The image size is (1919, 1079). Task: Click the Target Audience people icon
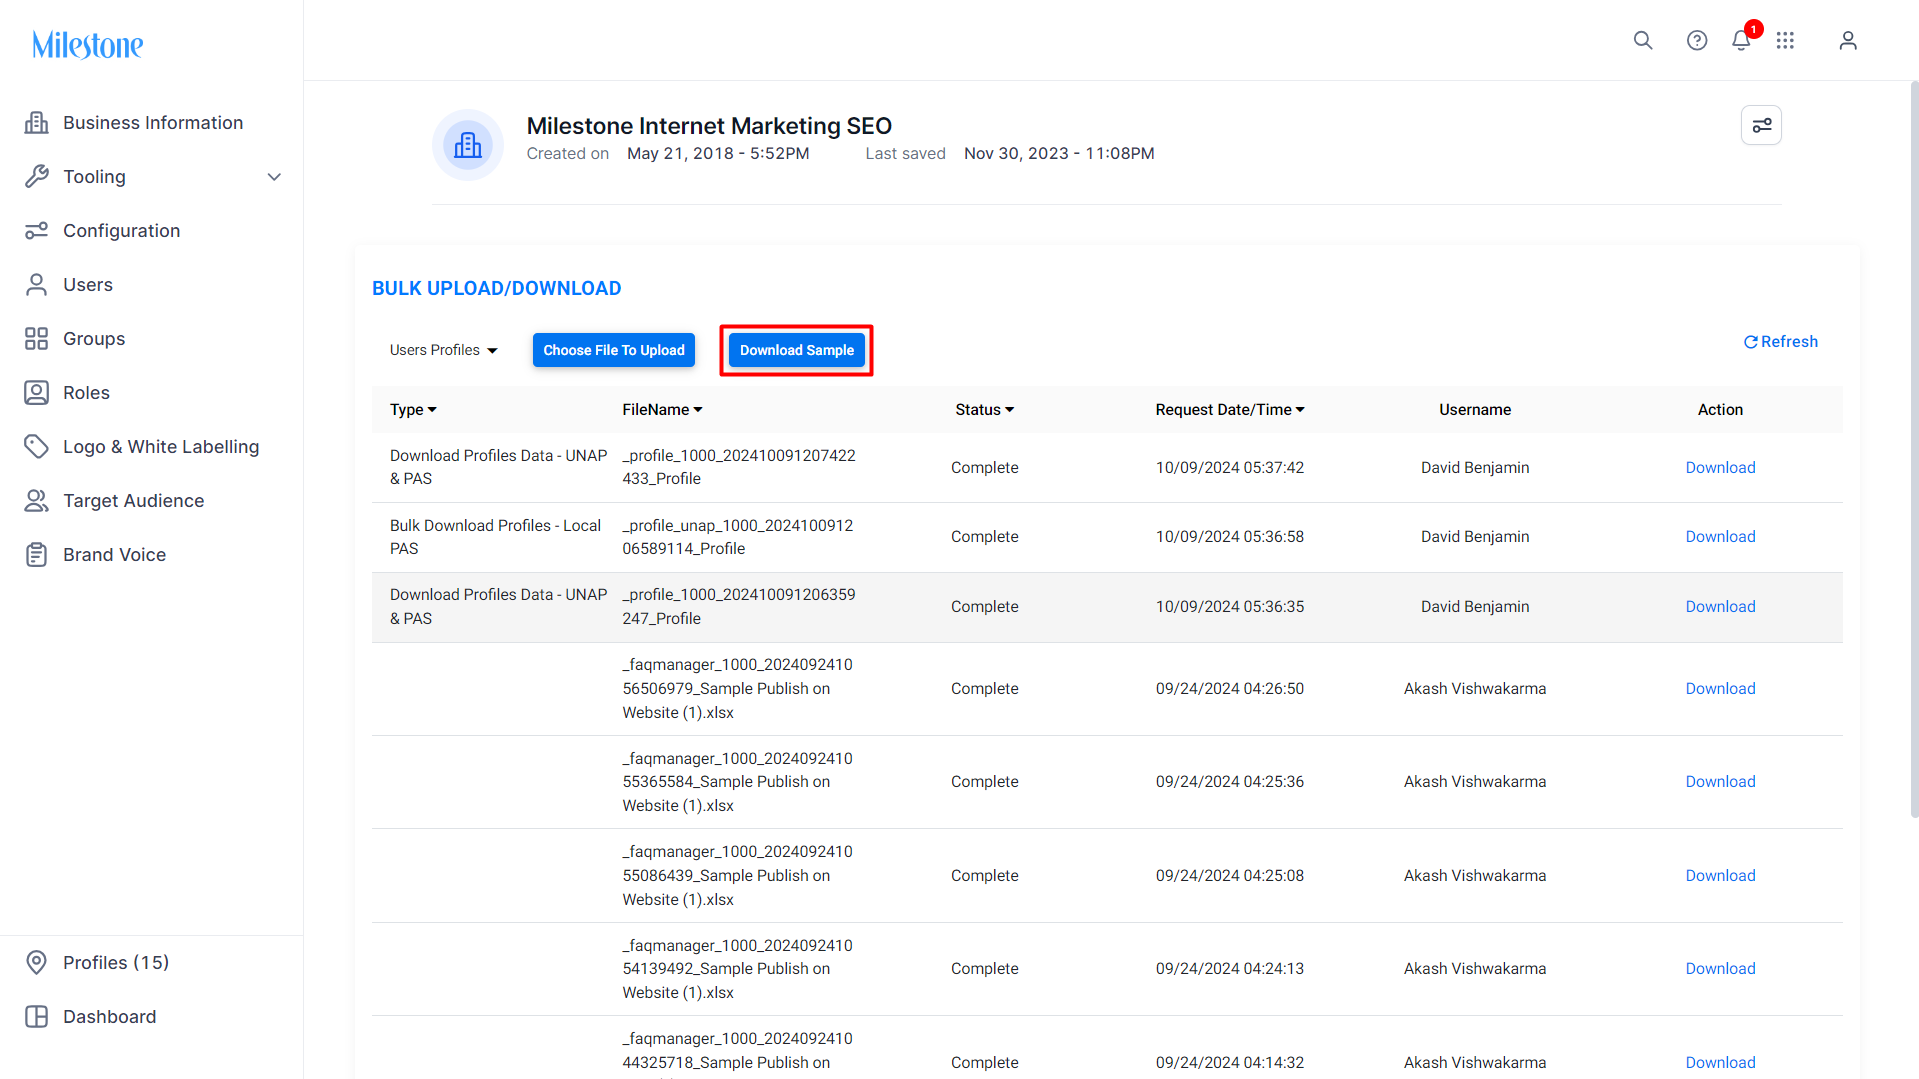click(37, 500)
